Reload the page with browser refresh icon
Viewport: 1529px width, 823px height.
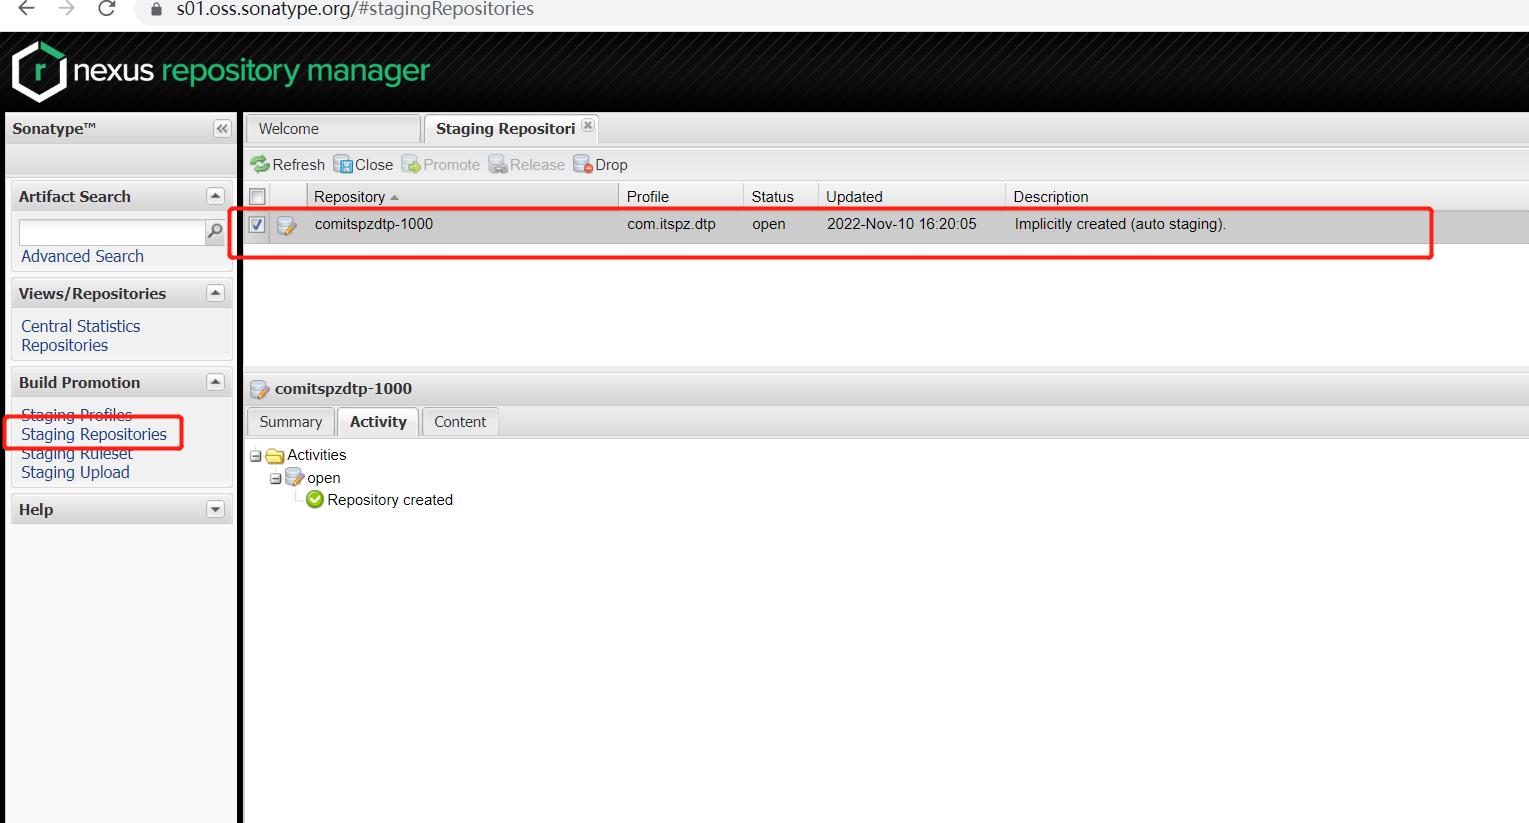click(106, 9)
